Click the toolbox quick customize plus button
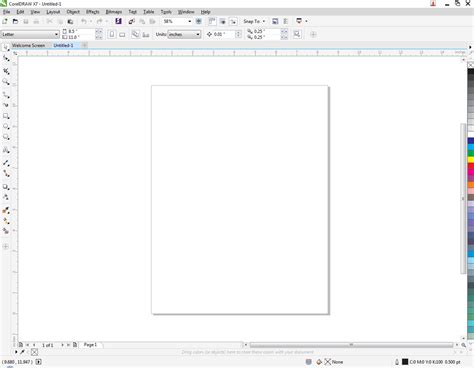 pos(6,247)
